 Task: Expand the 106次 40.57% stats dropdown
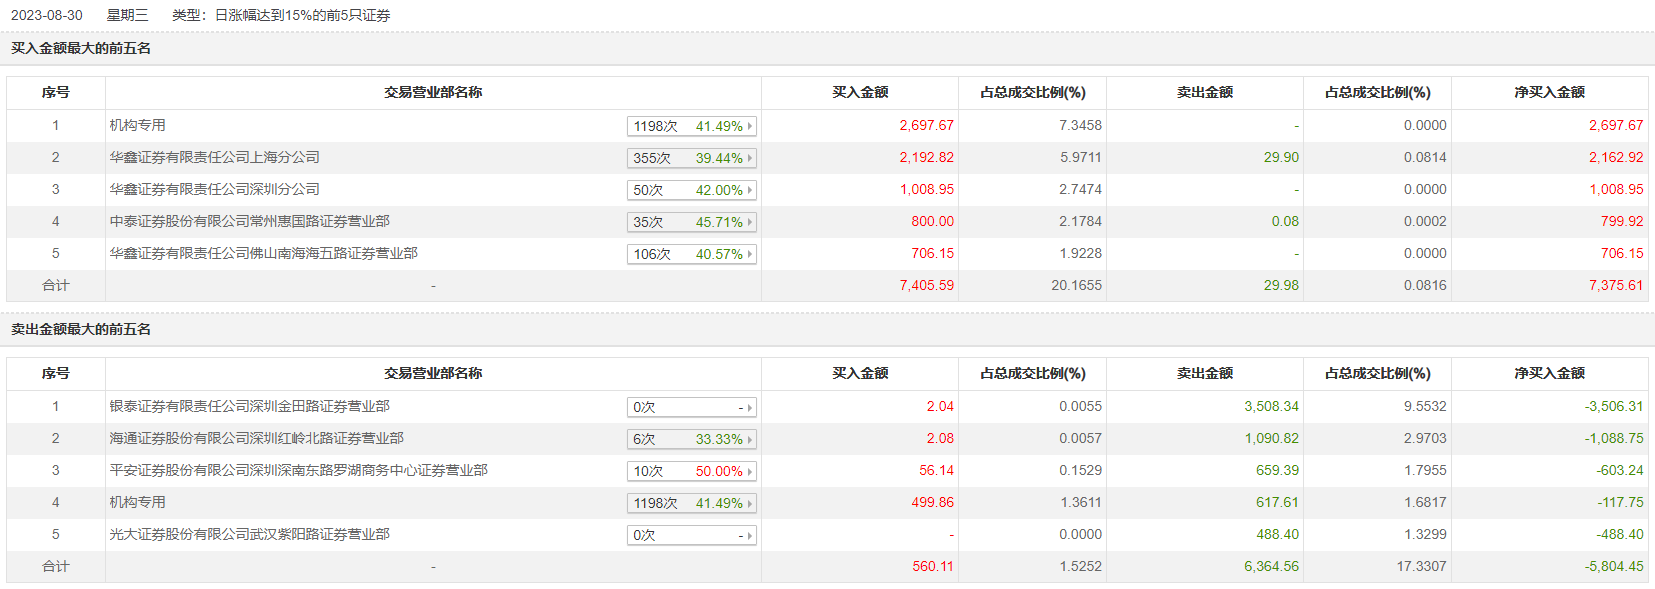[x=691, y=254]
